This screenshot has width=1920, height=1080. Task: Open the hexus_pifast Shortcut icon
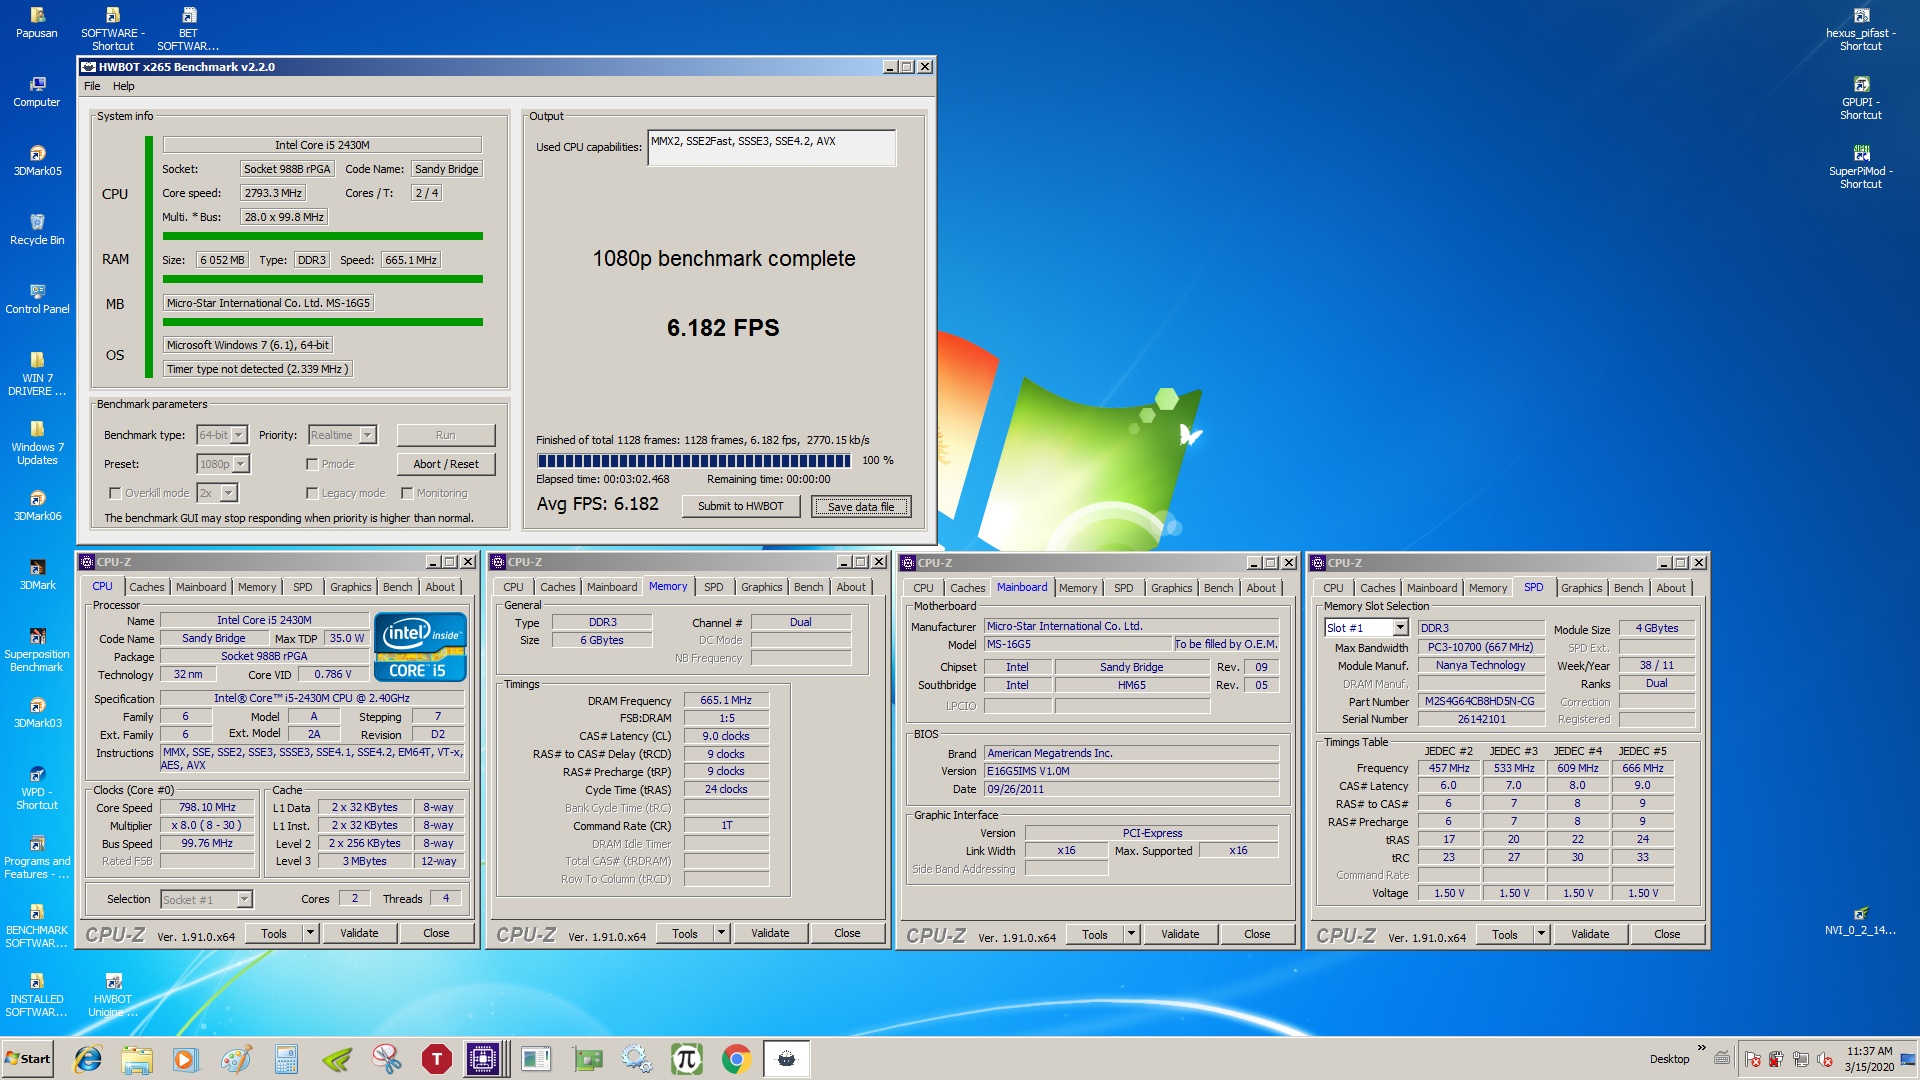[x=1860, y=28]
